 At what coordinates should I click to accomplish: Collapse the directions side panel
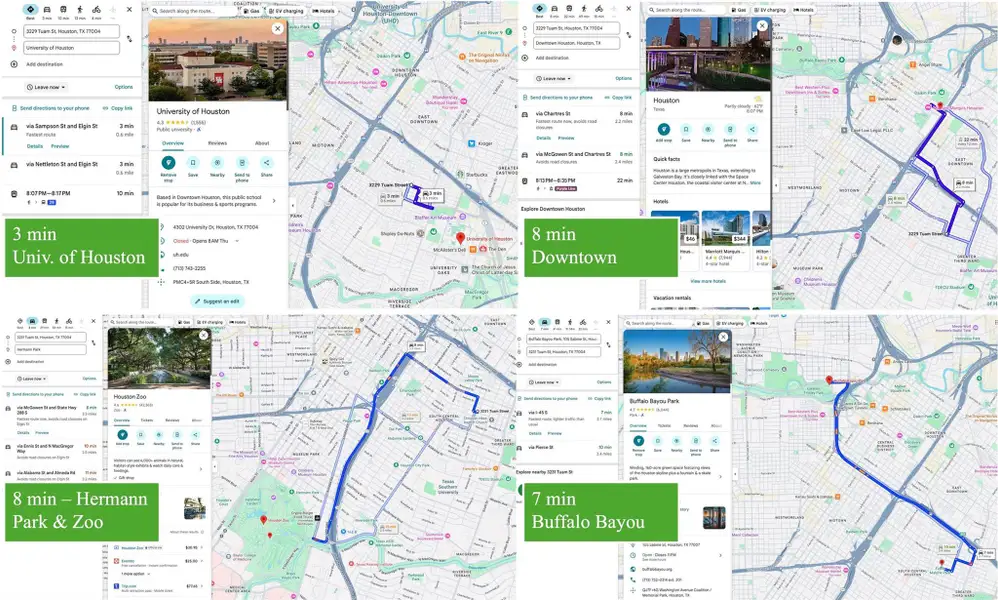293,205
